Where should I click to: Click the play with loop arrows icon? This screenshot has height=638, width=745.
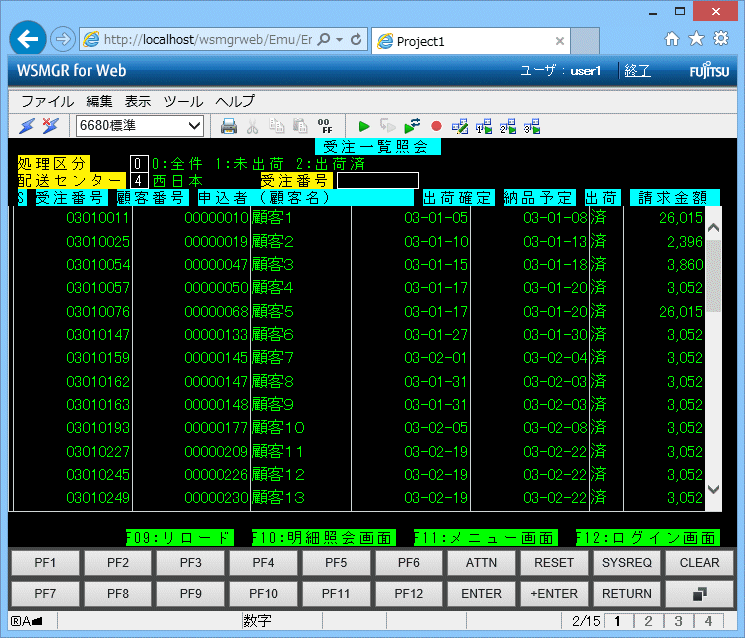[412, 126]
